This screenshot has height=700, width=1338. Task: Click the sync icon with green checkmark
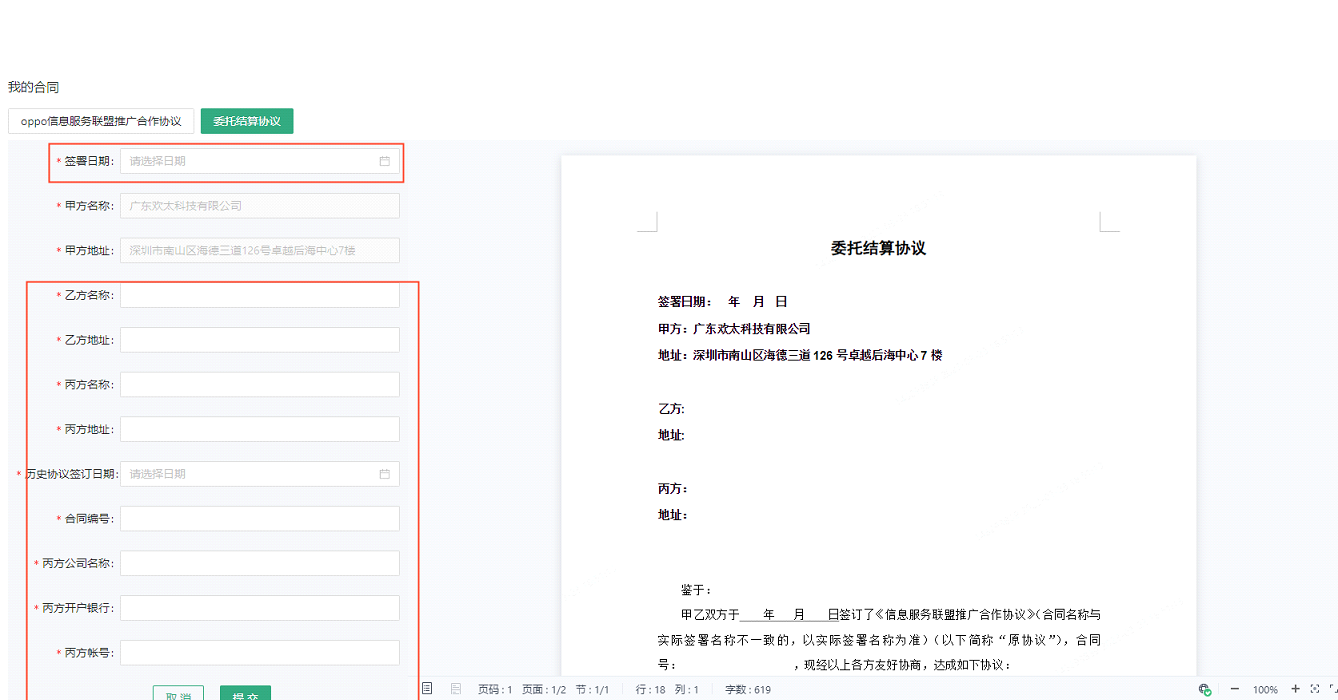(x=1203, y=688)
